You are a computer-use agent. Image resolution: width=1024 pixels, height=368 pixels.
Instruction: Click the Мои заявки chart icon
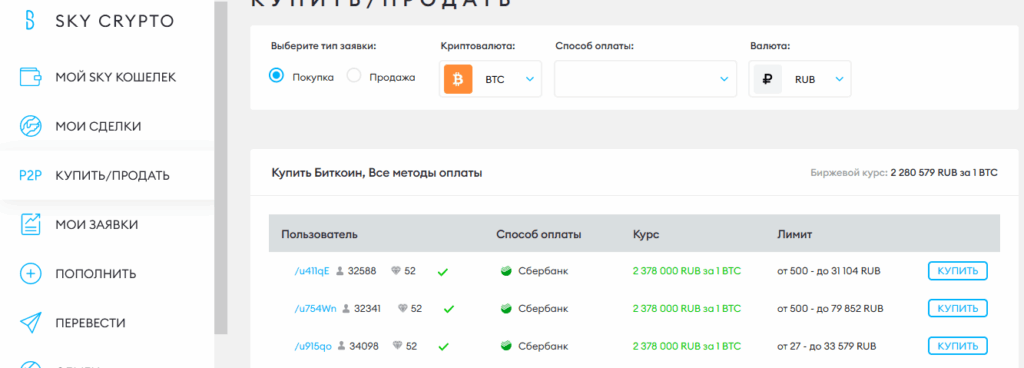pos(30,224)
